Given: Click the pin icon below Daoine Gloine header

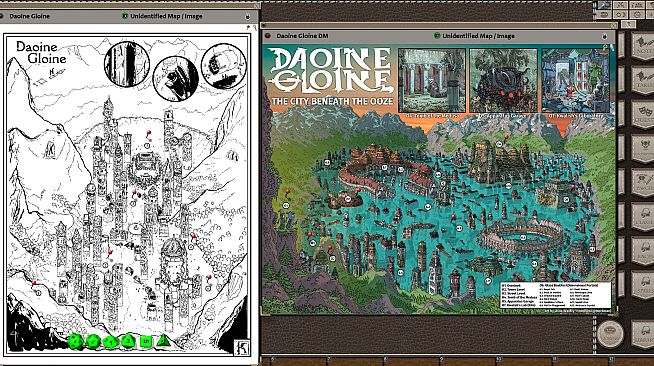Looking at the screenshot, I should pyautogui.click(x=249, y=28).
